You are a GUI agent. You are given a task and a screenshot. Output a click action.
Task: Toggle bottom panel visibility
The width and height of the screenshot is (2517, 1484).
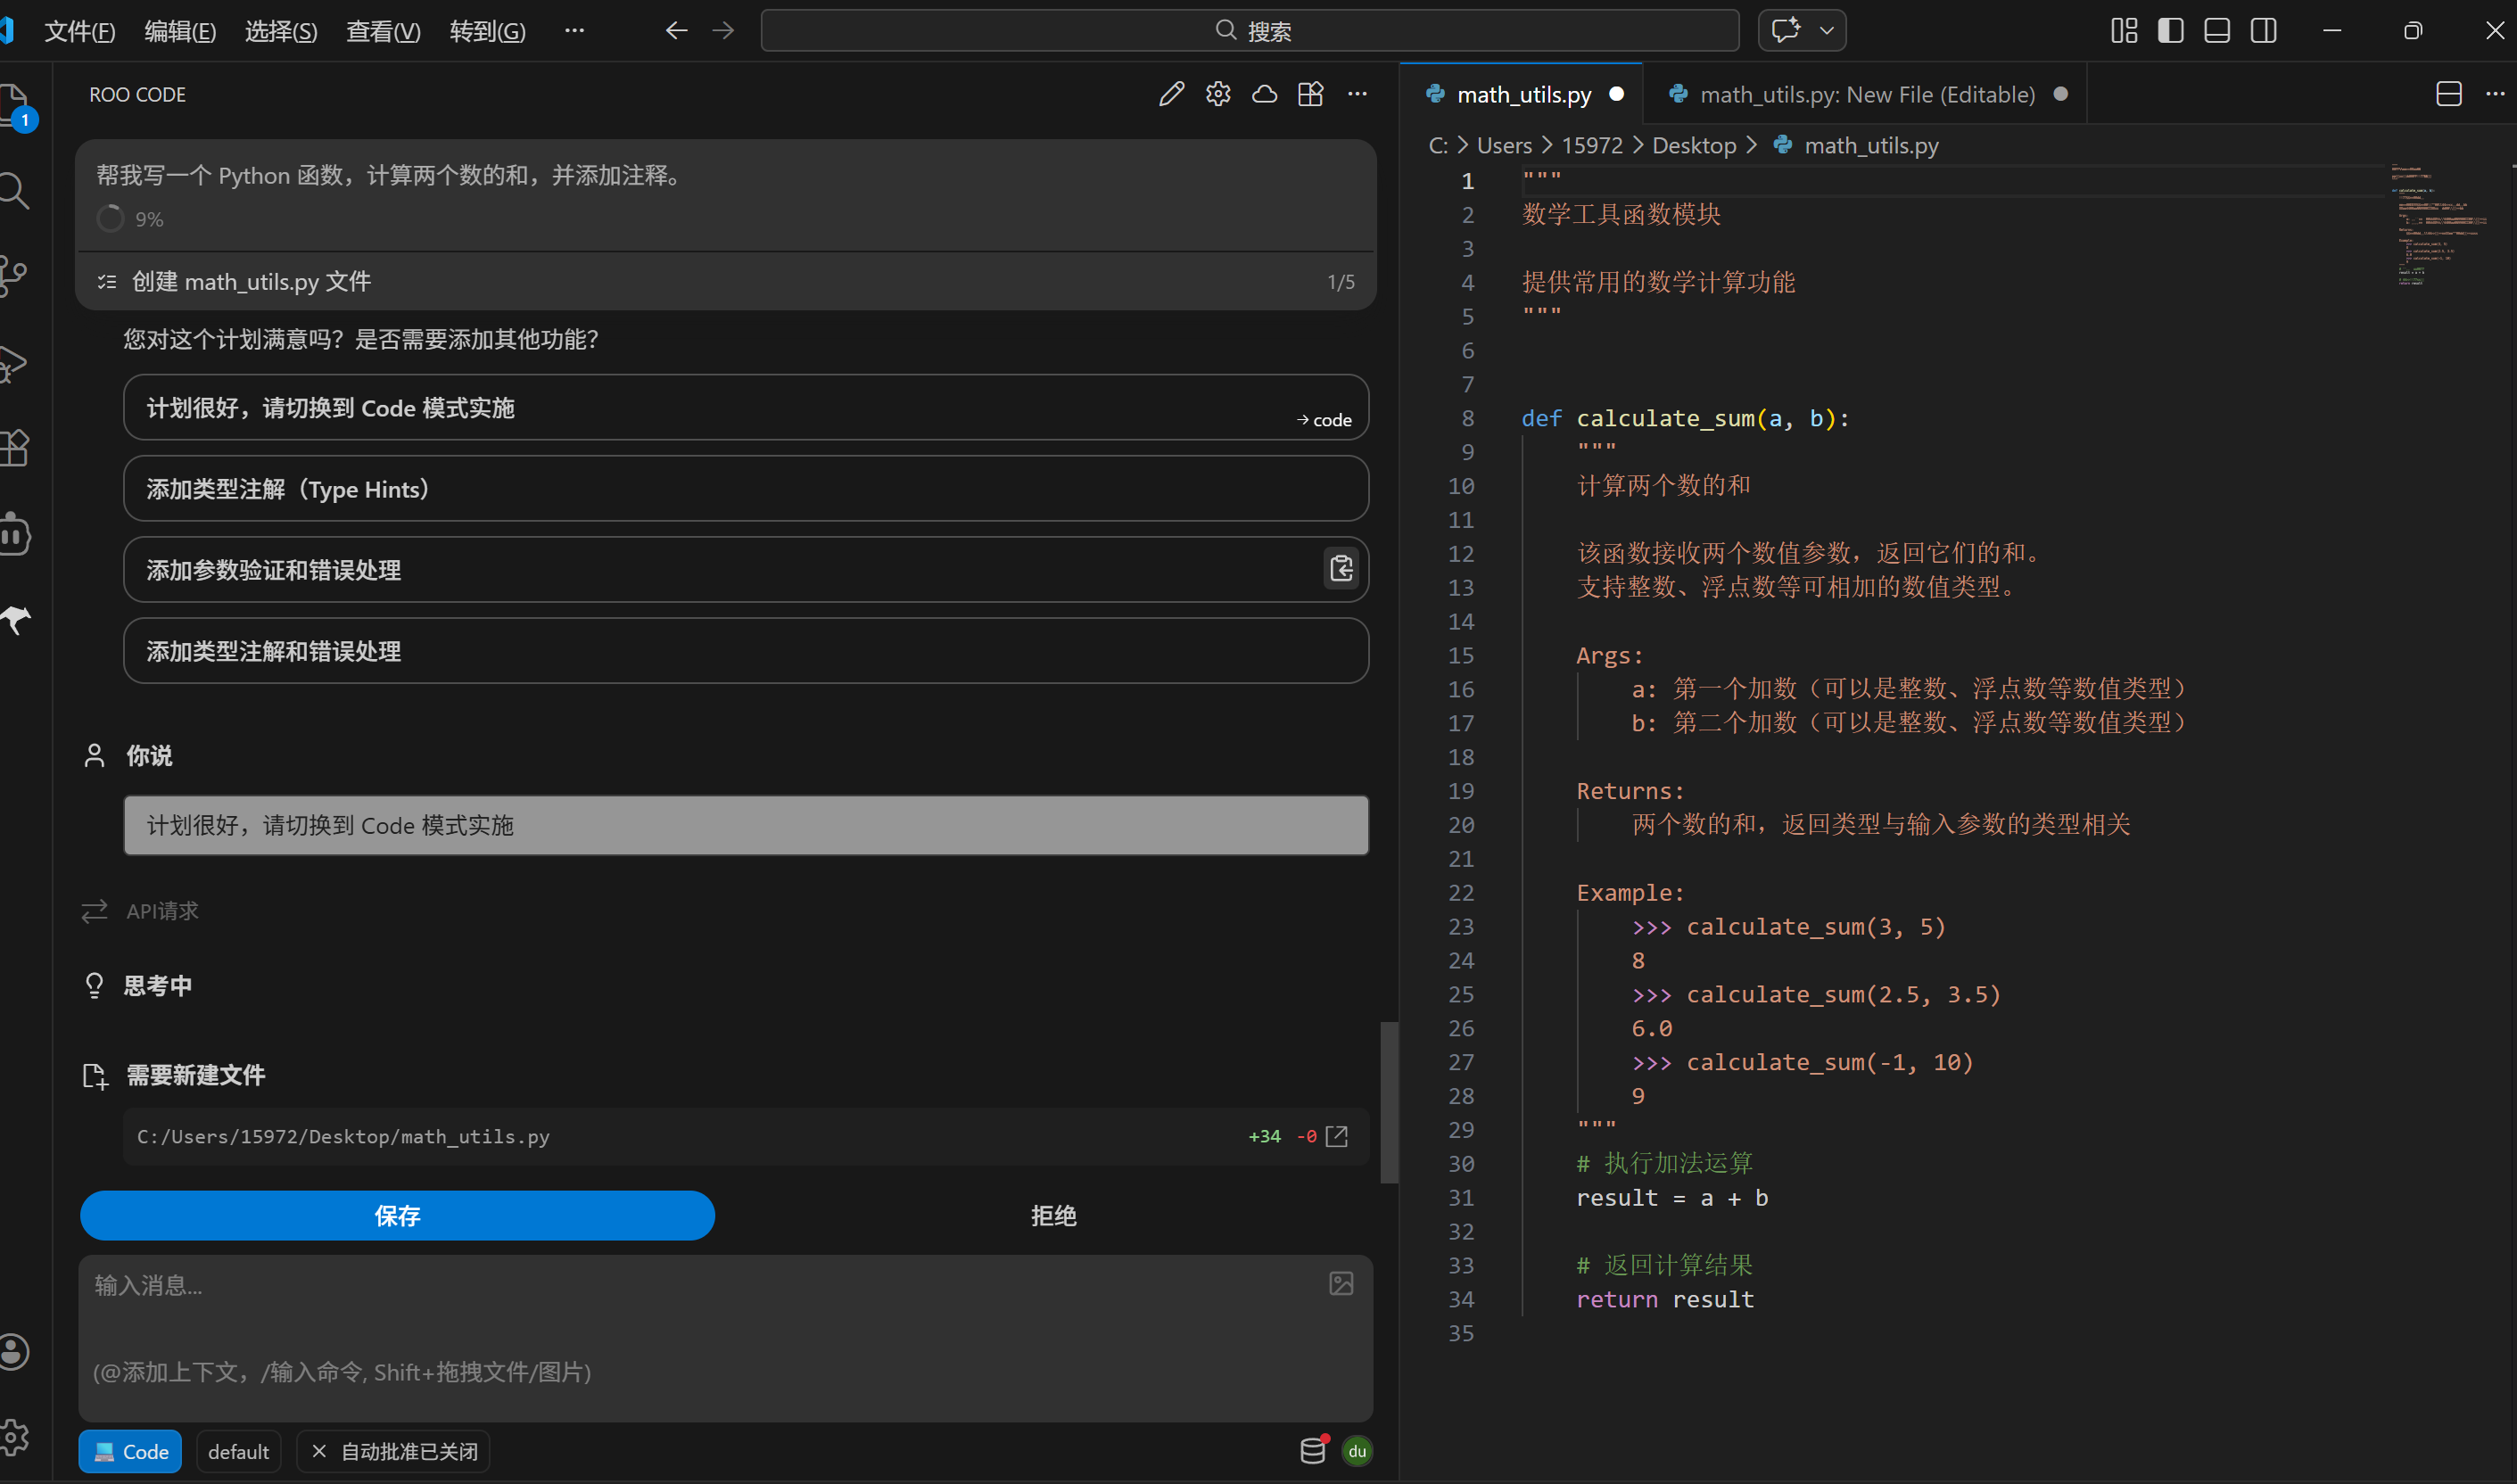coord(2216,31)
